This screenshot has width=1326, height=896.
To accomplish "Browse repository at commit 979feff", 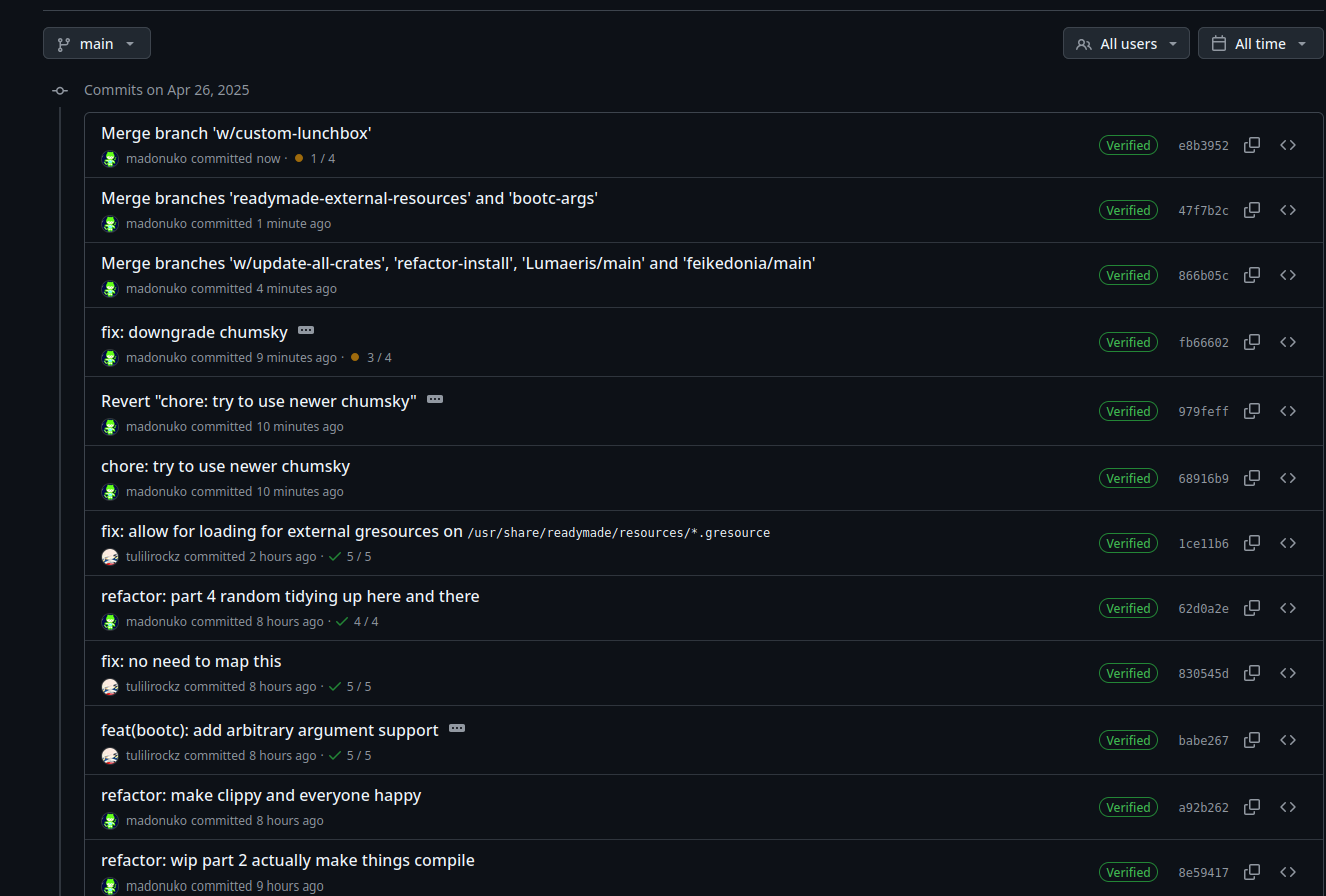I will 1288,411.
